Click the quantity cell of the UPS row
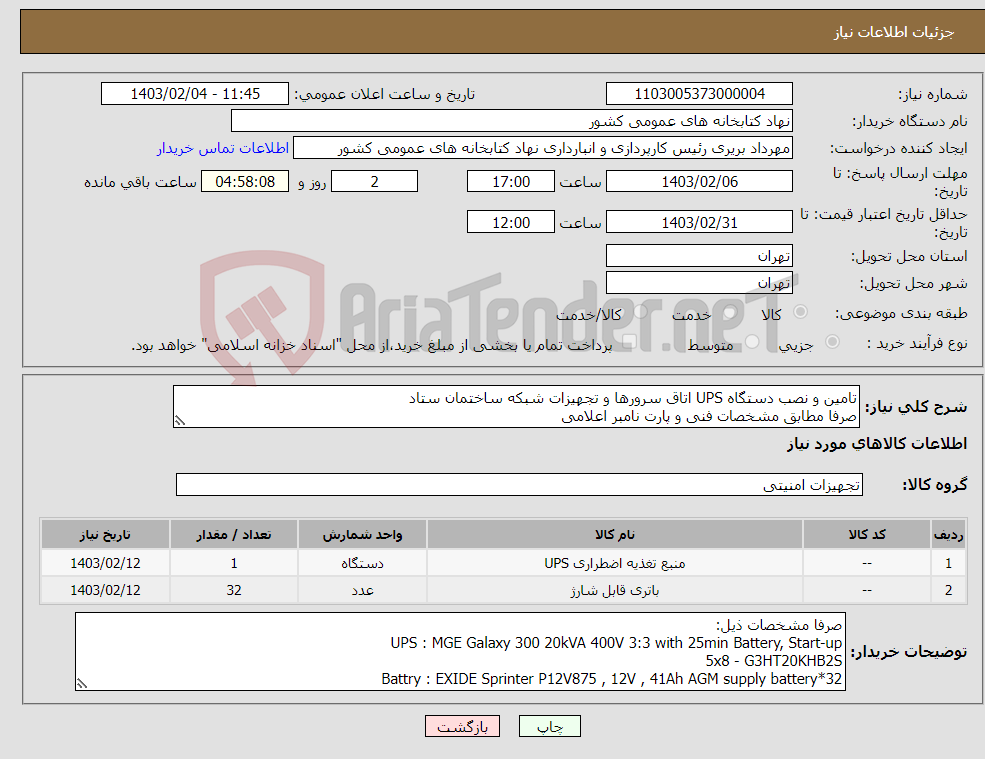Image resolution: width=985 pixels, height=759 pixels. pyautogui.click(x=234, y=563)
